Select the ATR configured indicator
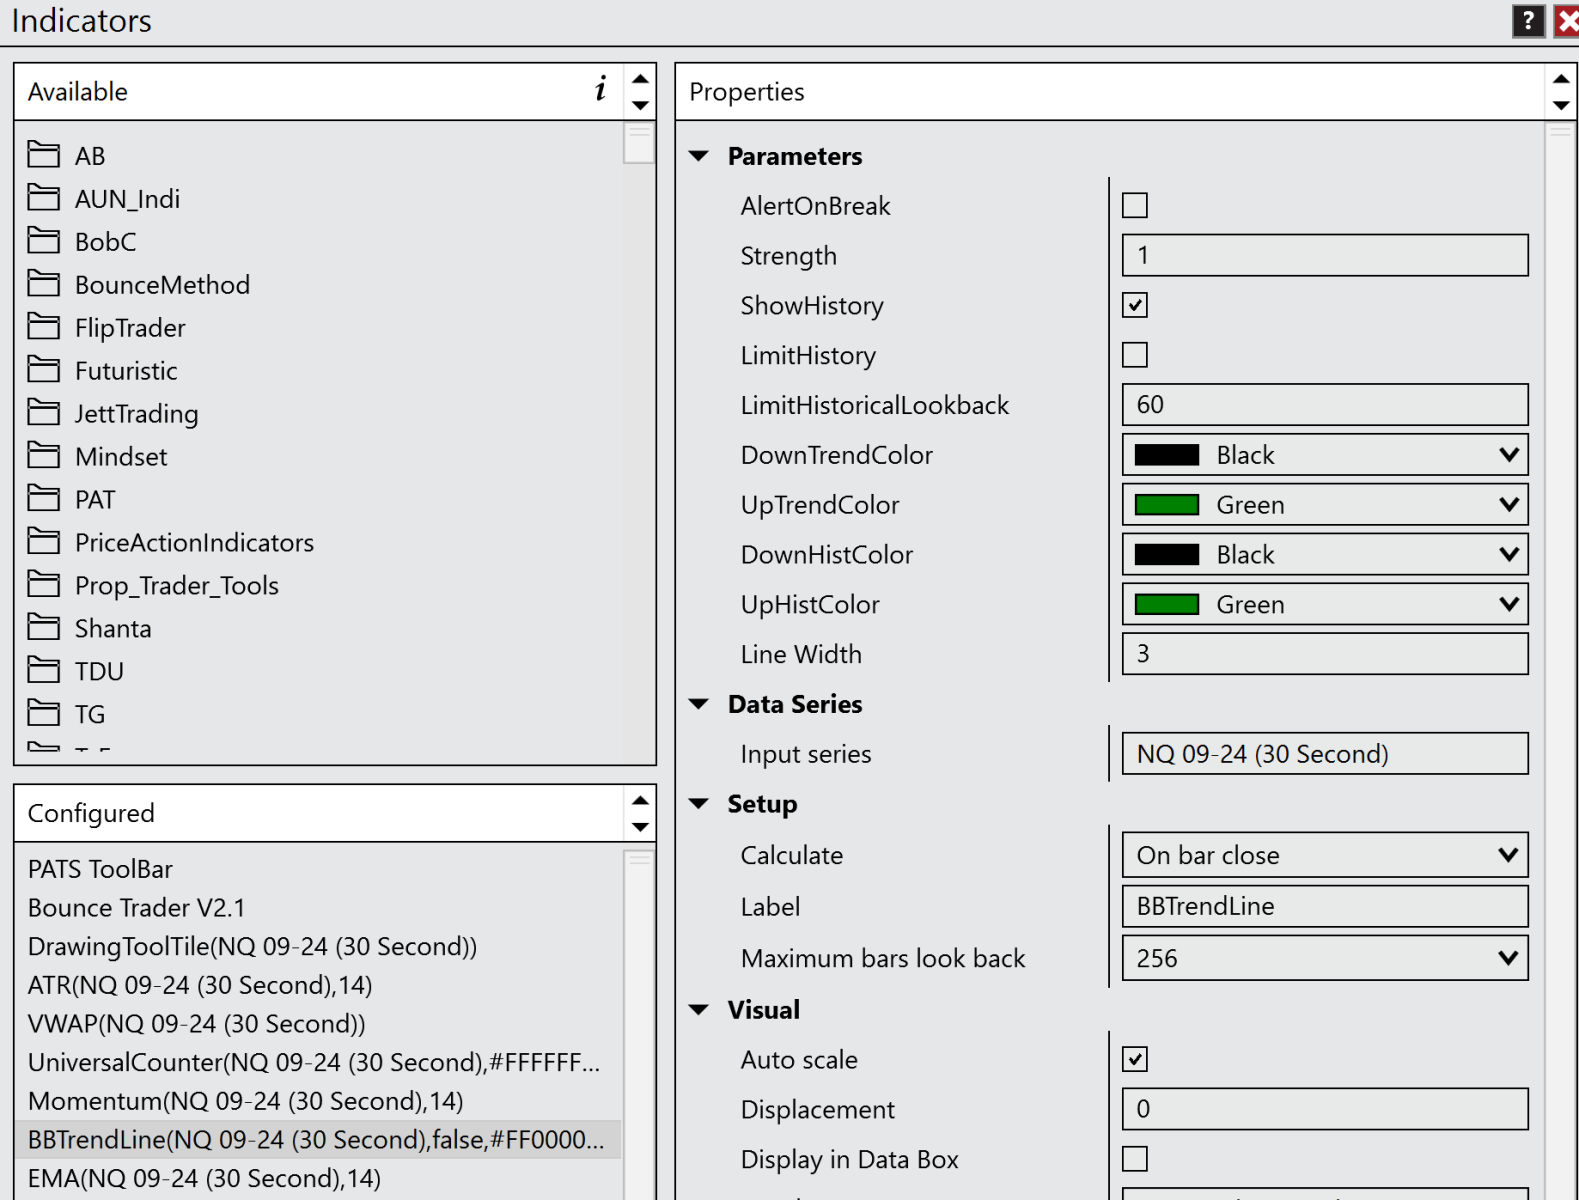This screenshot has height=1200, width=1579. tap(318, 985)
